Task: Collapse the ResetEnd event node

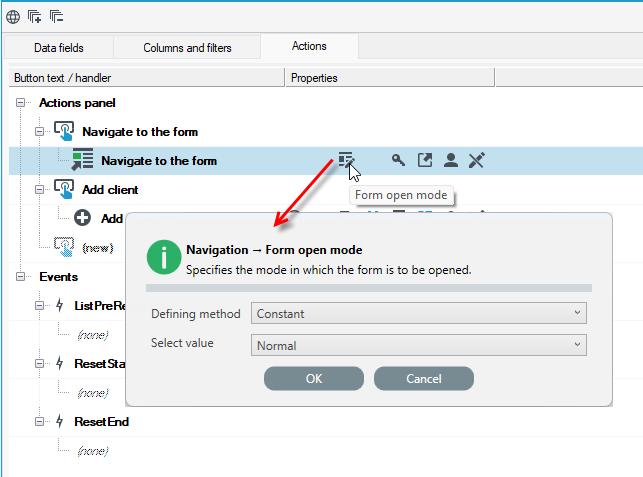Action: [39, 422]
